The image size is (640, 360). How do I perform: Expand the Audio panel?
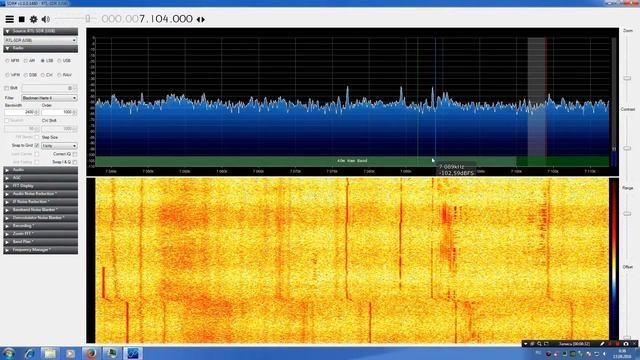pos(40,170)
